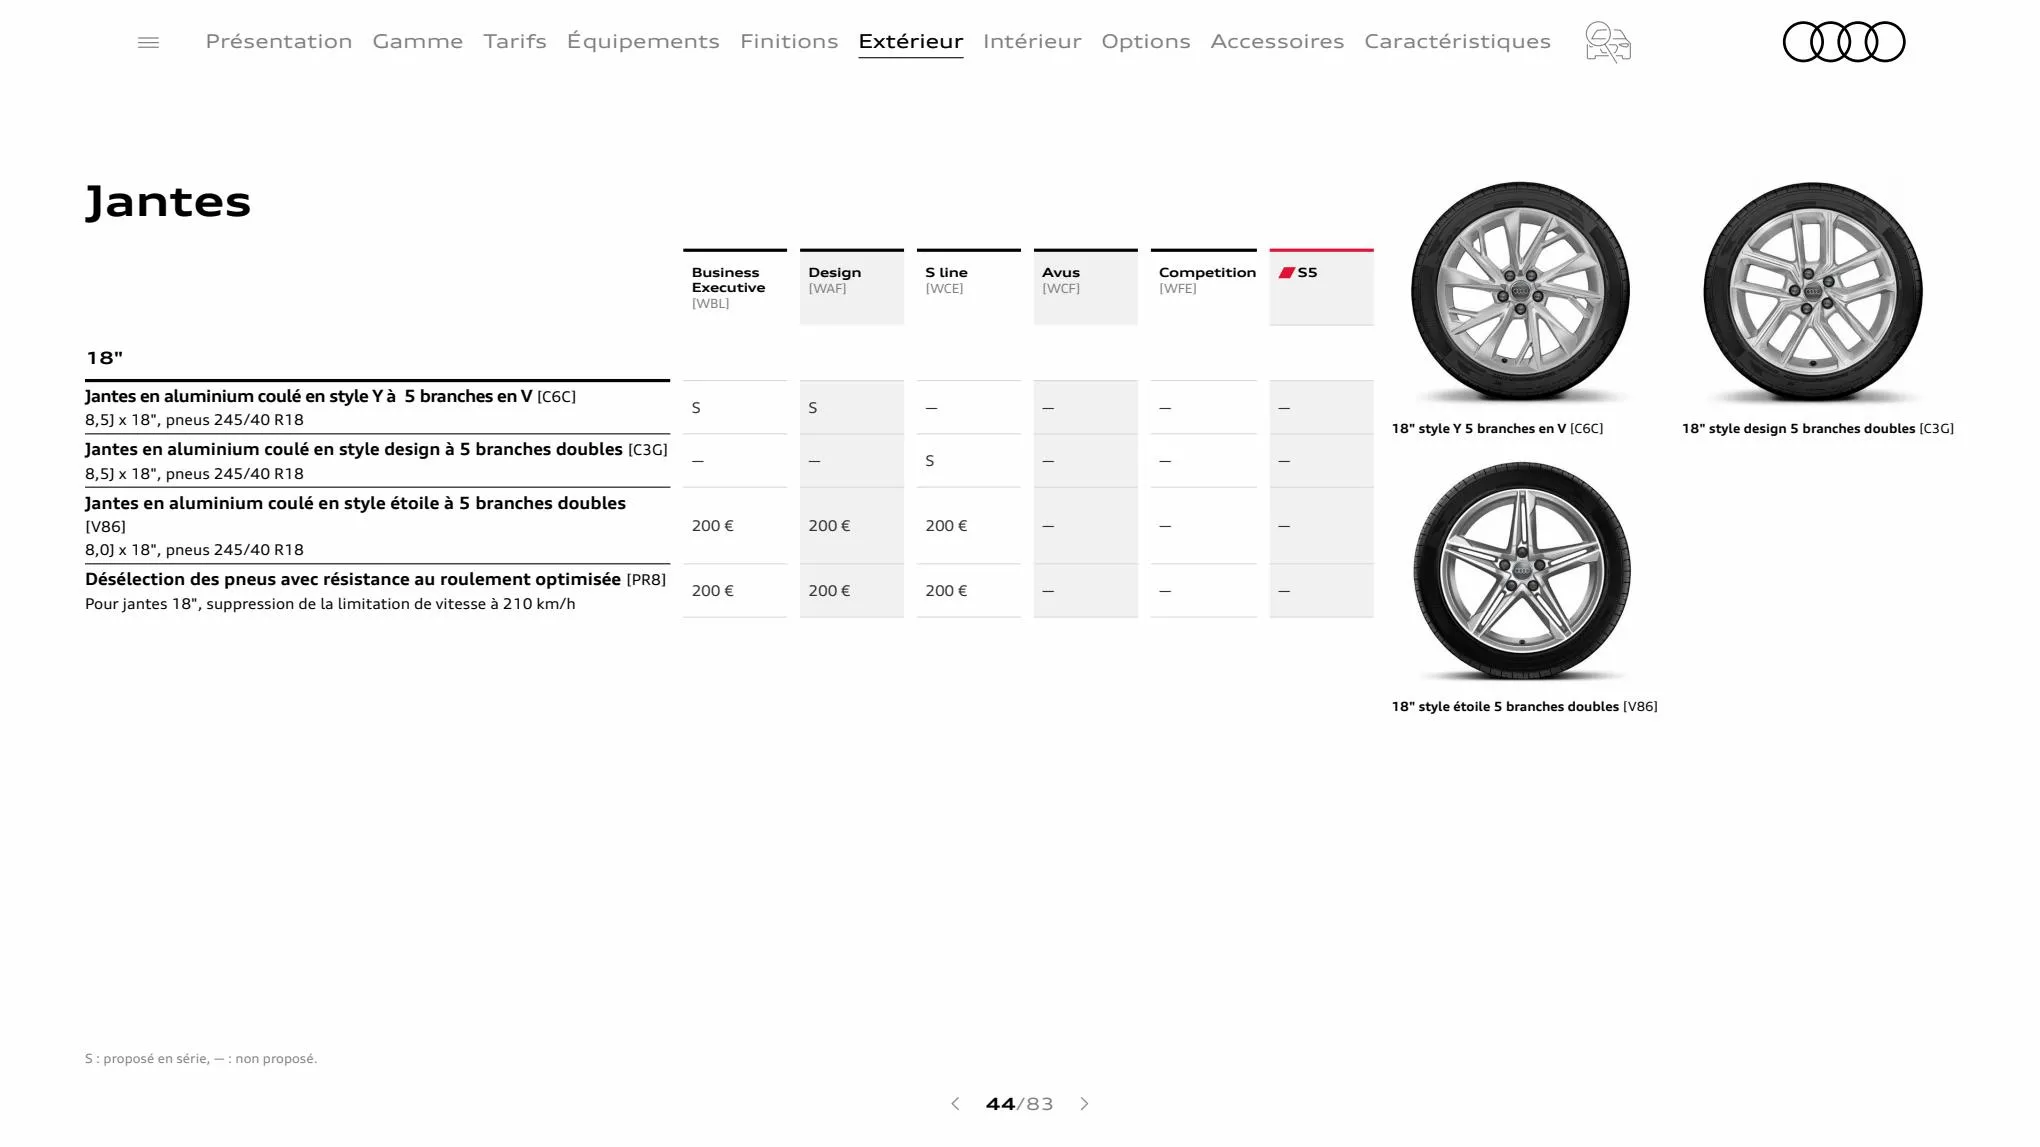Click the 18" style étoile [V86] caption
Screen dimensions: 2040x1147
tap(1525, 707)
